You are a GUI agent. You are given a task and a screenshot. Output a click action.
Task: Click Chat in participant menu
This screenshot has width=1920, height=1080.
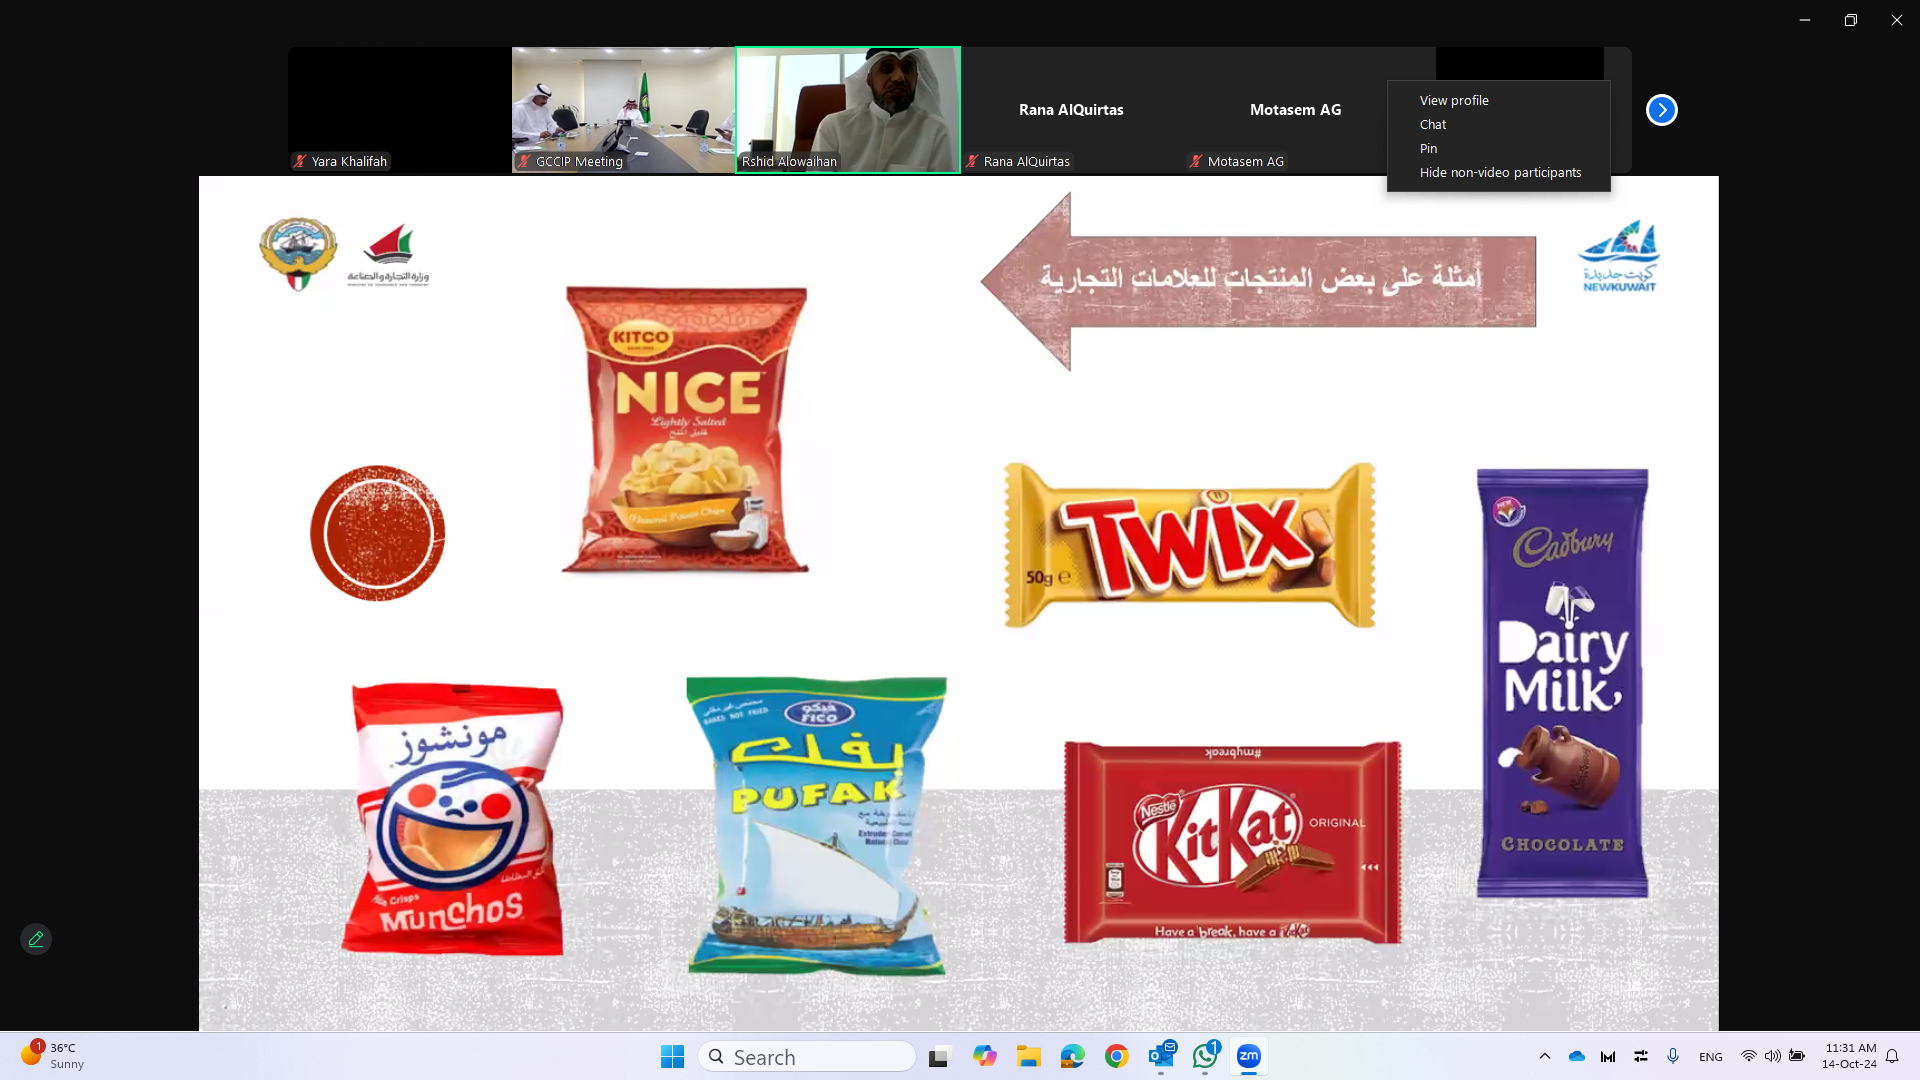tap(1433, 124)
